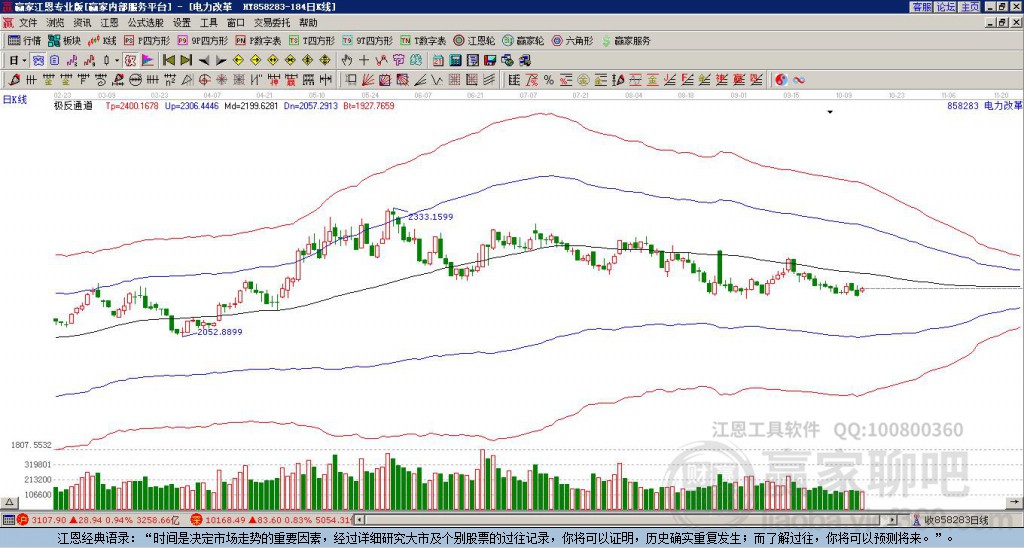Open the P数字表 tool
Viewport: 1024px width, 548px height.
tap(258, 40)
